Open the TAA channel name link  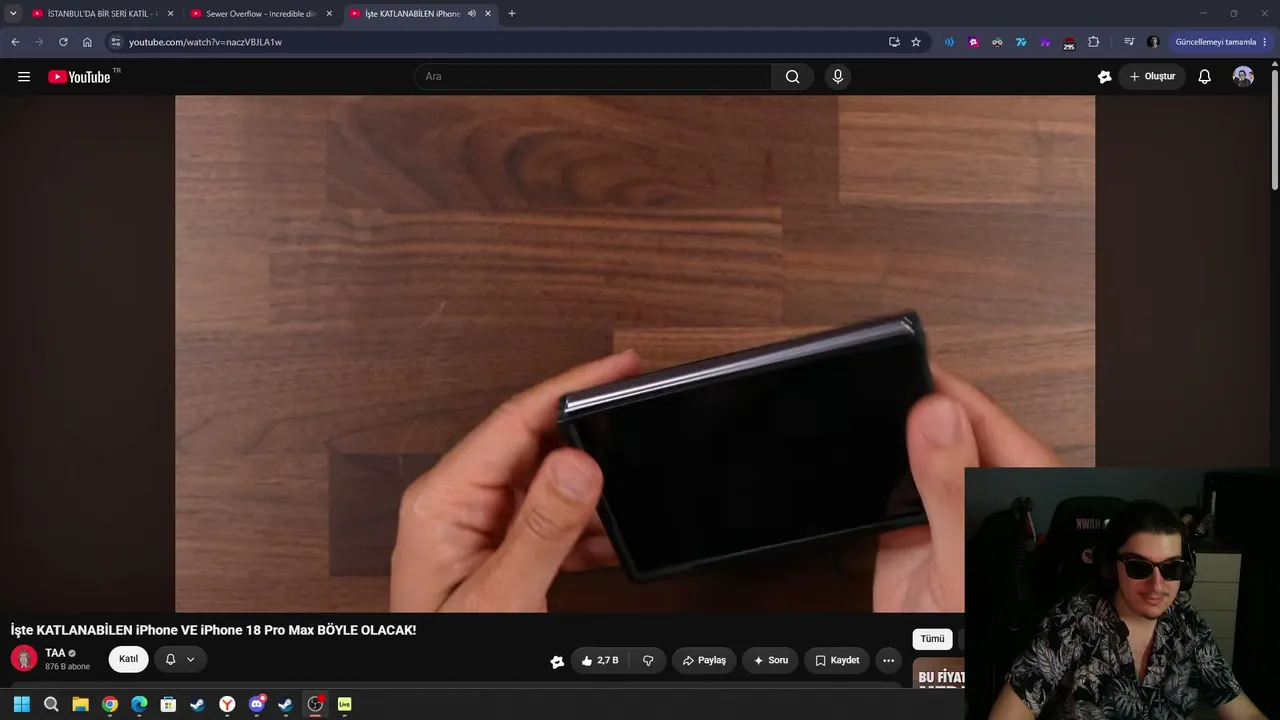tap(55, 653)
